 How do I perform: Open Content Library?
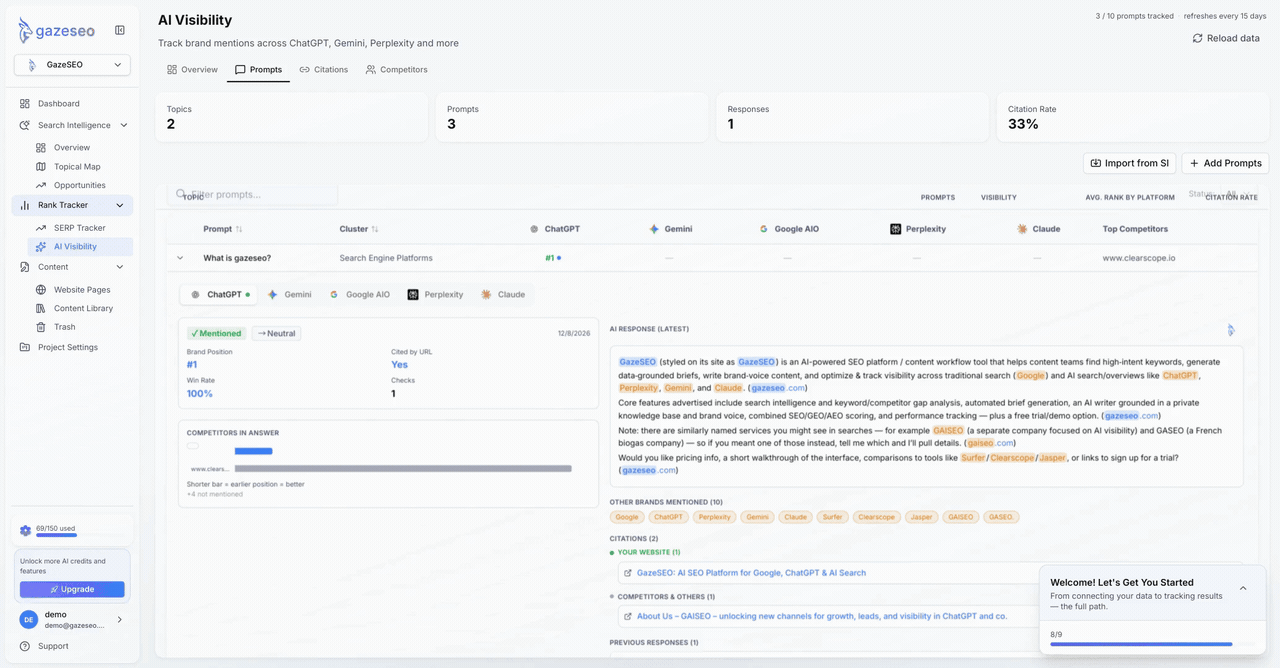pos(83,309)
